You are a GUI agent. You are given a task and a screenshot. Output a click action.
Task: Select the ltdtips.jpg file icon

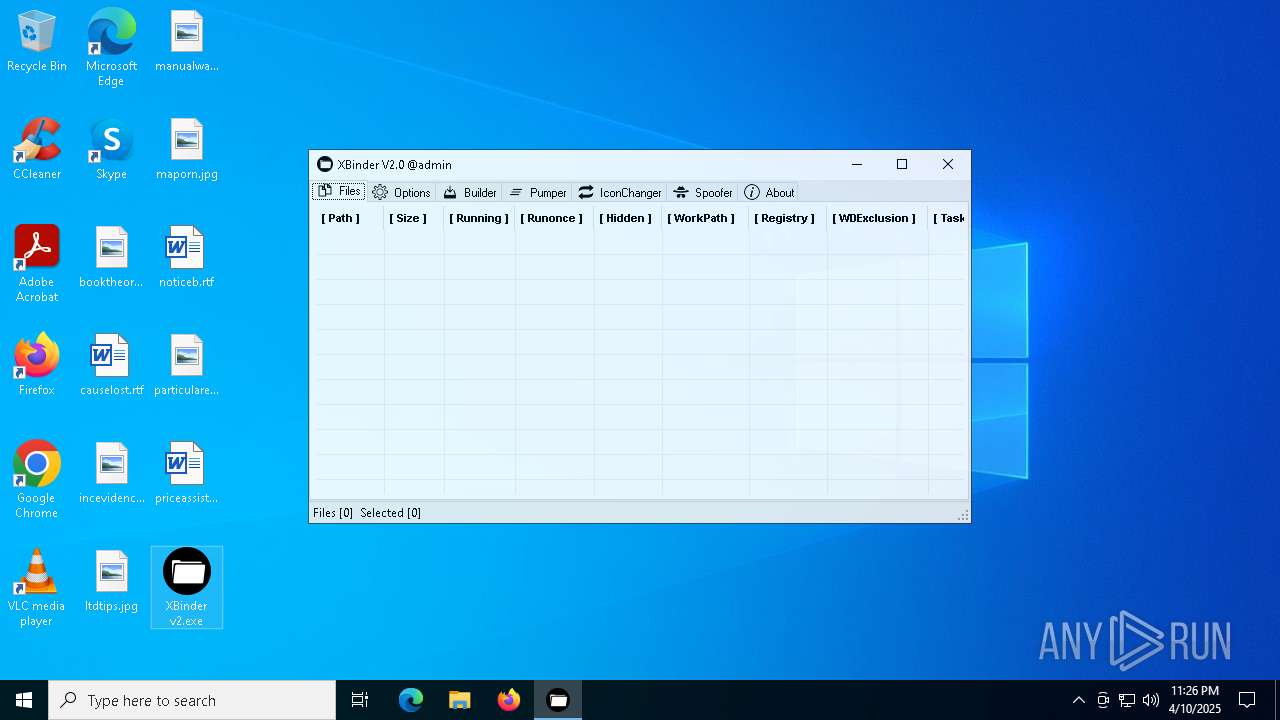point(112,582)
